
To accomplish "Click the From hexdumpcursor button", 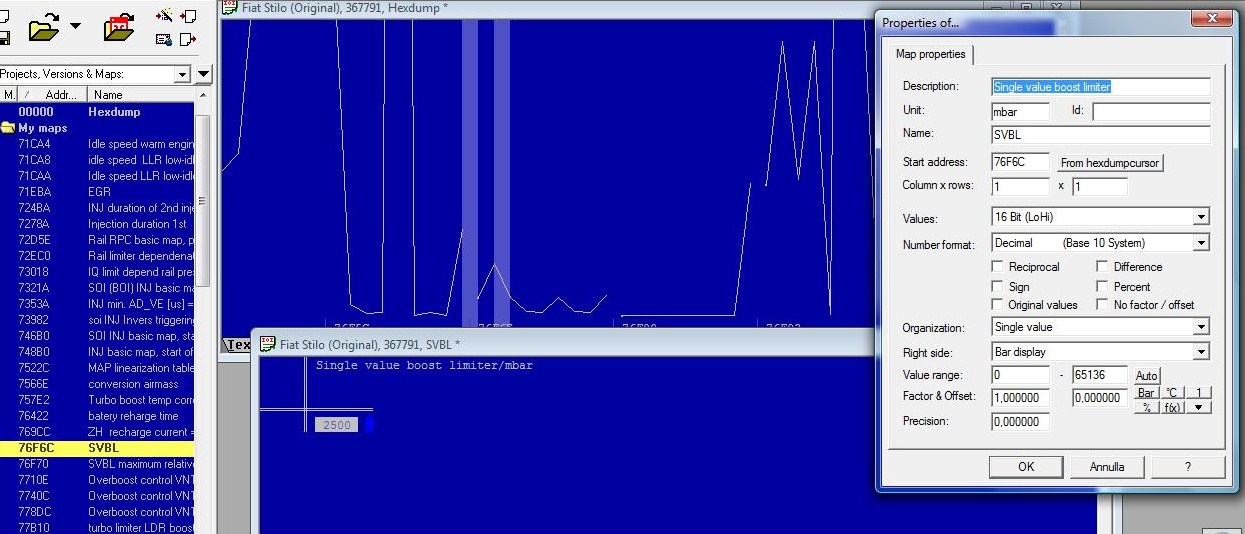I will (1110, 162).
